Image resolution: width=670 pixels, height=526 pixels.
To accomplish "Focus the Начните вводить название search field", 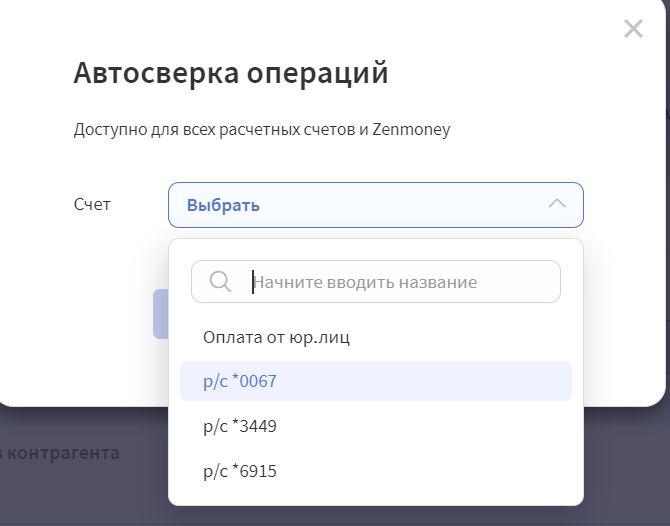I will (376, 282).
